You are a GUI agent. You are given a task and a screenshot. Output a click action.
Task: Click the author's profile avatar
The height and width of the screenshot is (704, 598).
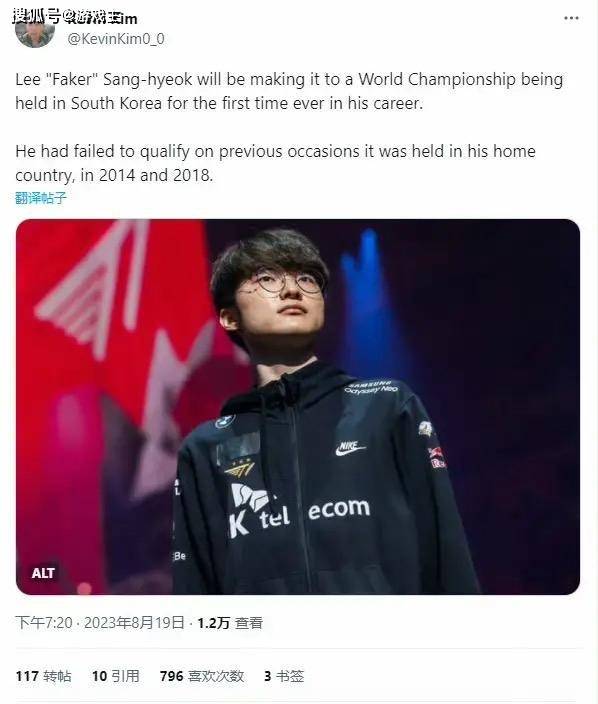tap(35, 30)
